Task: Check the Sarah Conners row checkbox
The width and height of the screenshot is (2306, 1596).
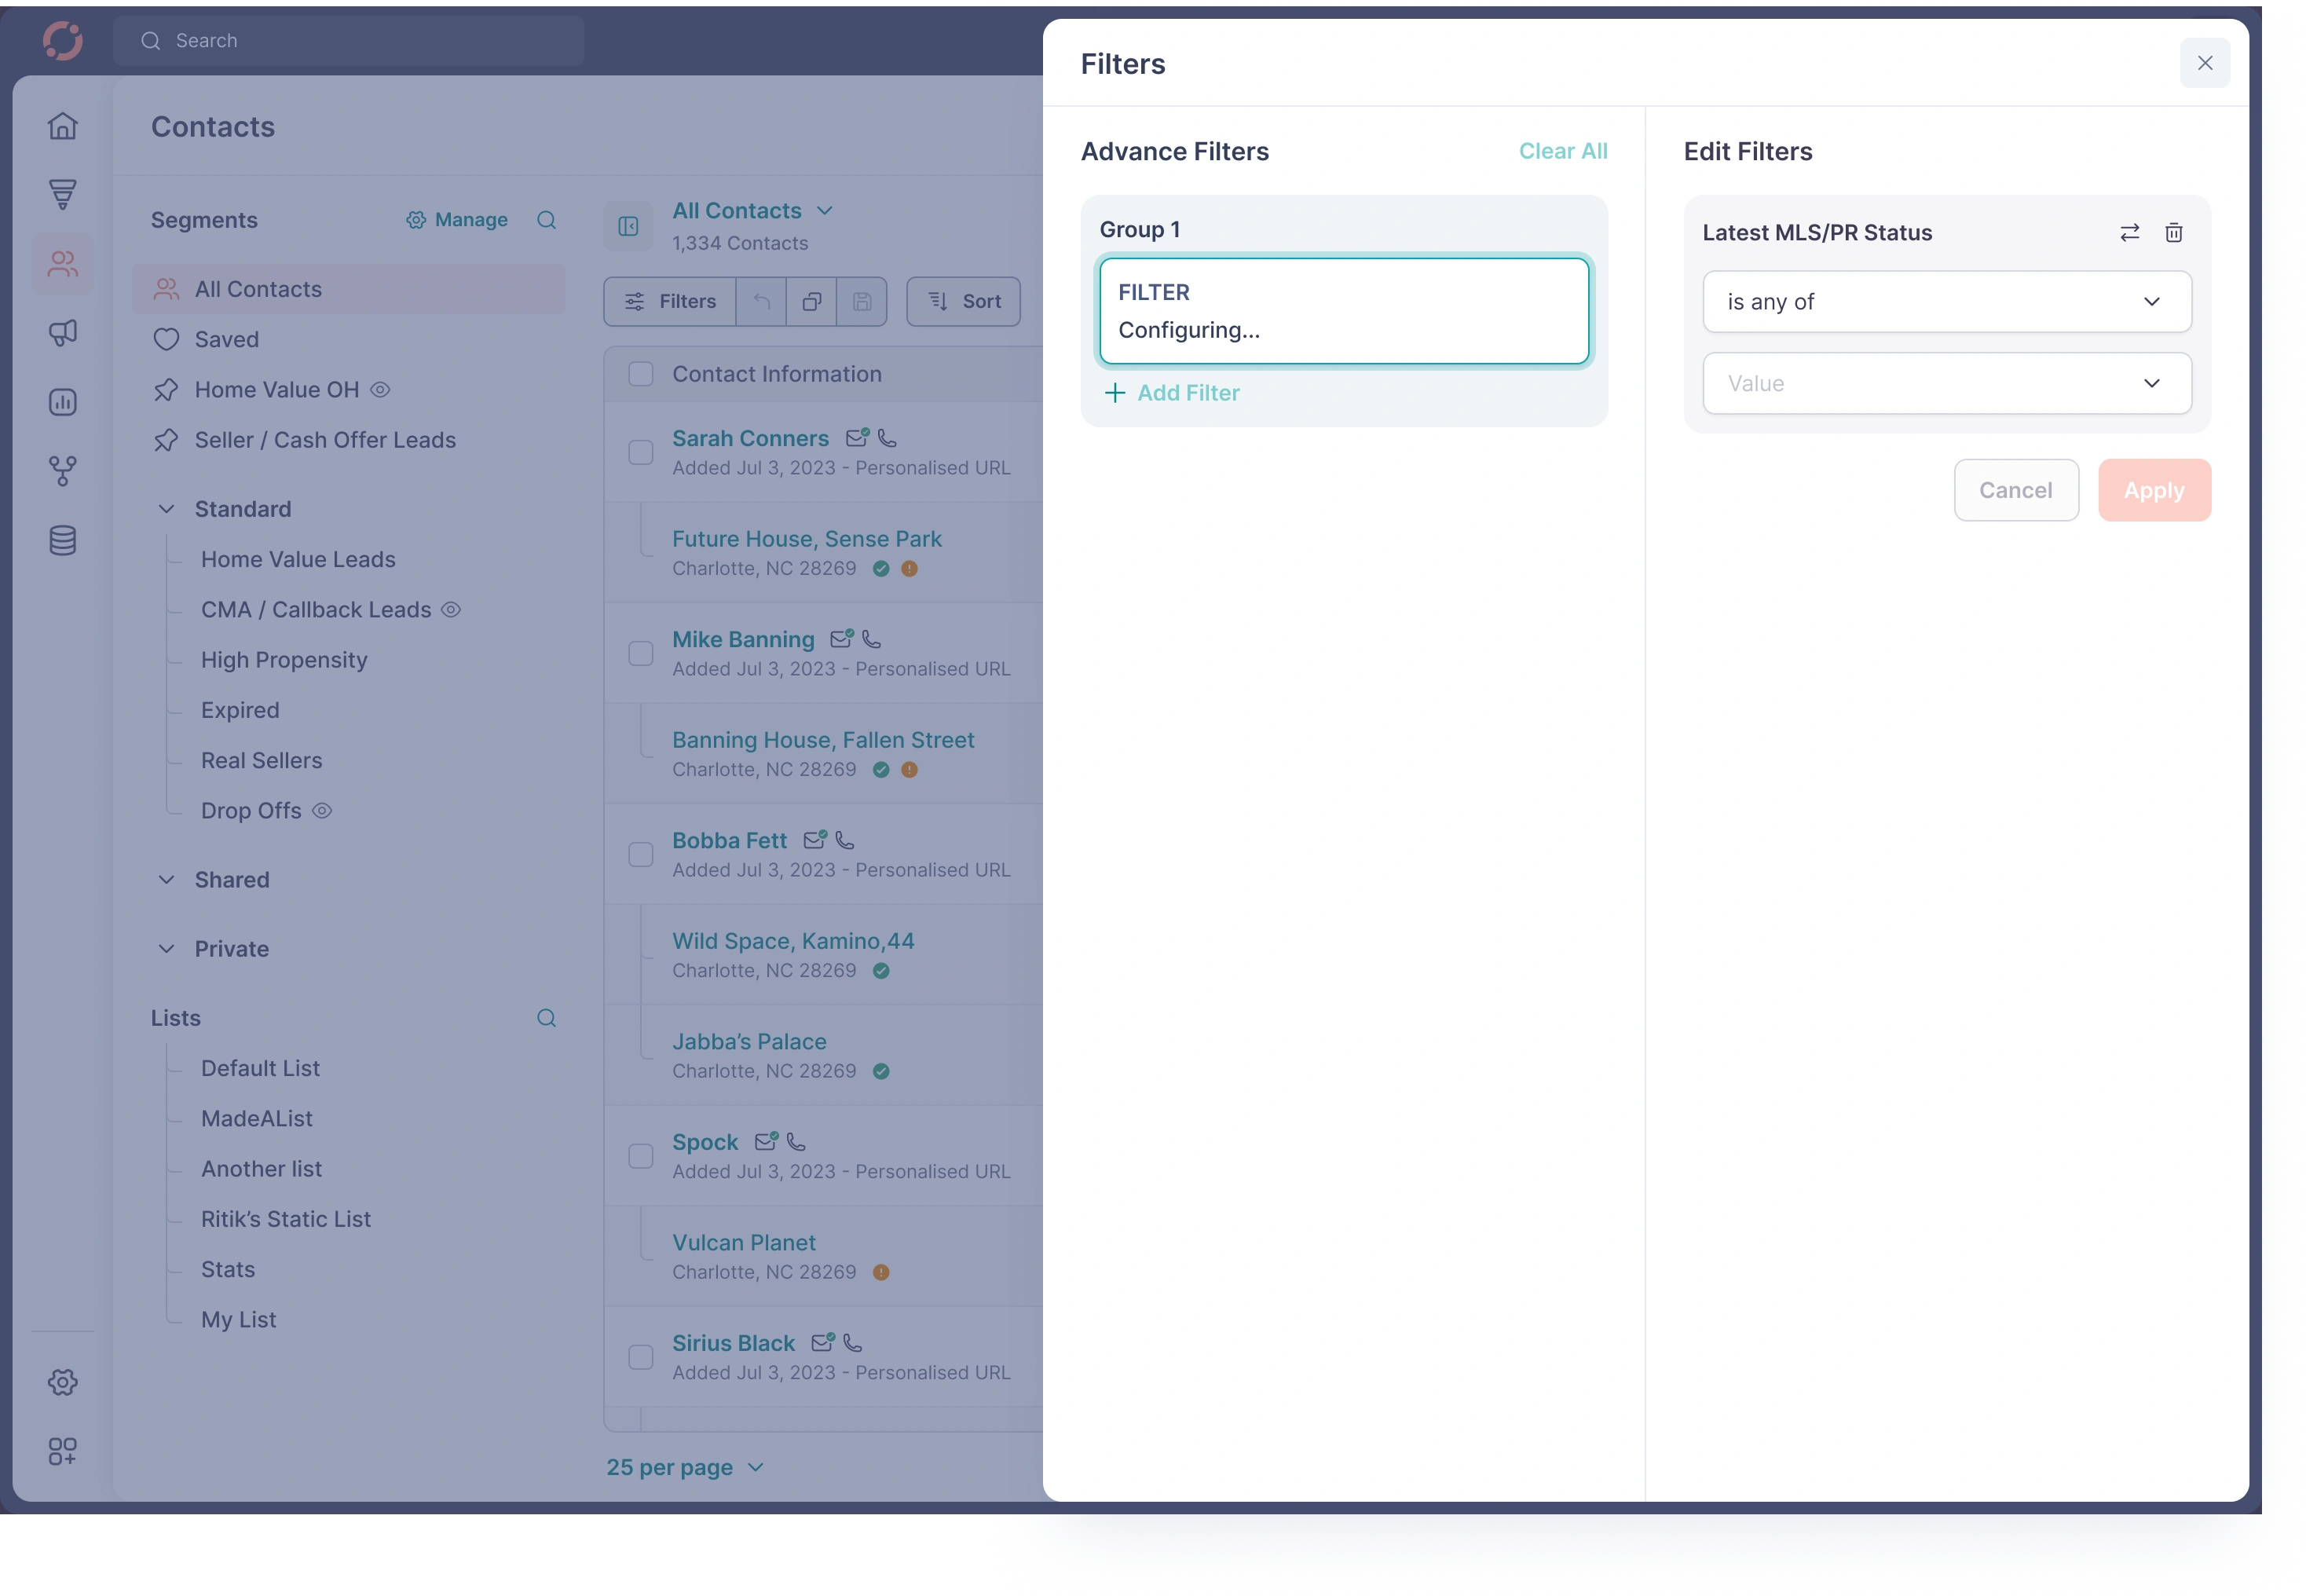Action: [641, 453]
